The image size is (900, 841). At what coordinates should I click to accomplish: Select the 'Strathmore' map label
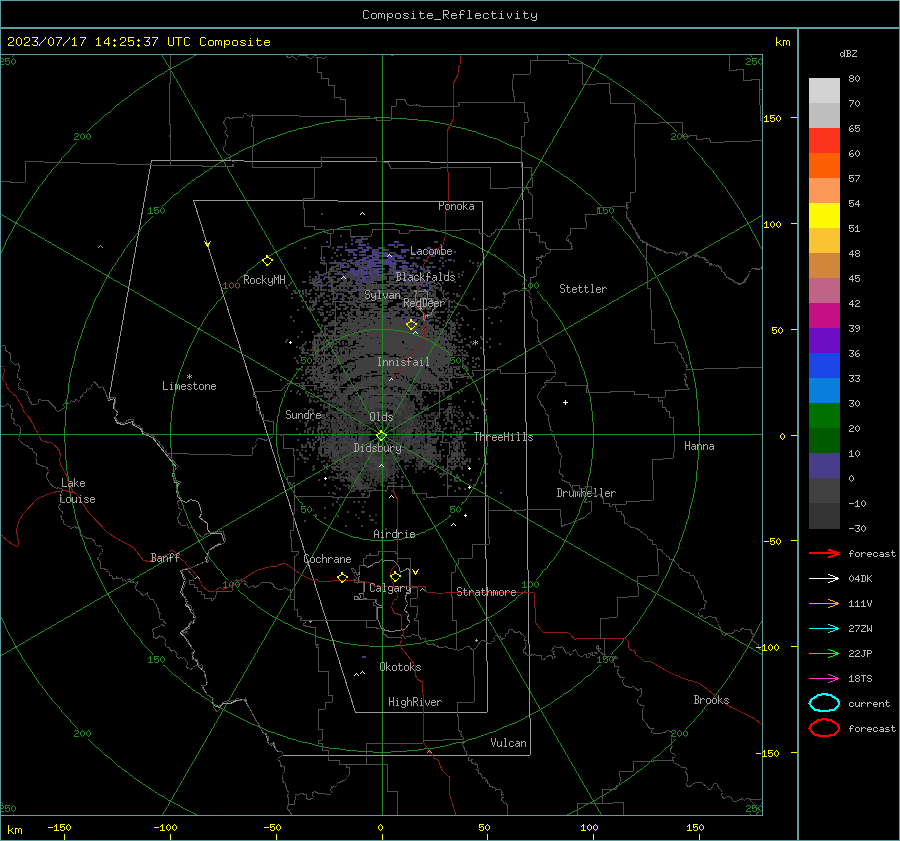click(x=486, y=592)
